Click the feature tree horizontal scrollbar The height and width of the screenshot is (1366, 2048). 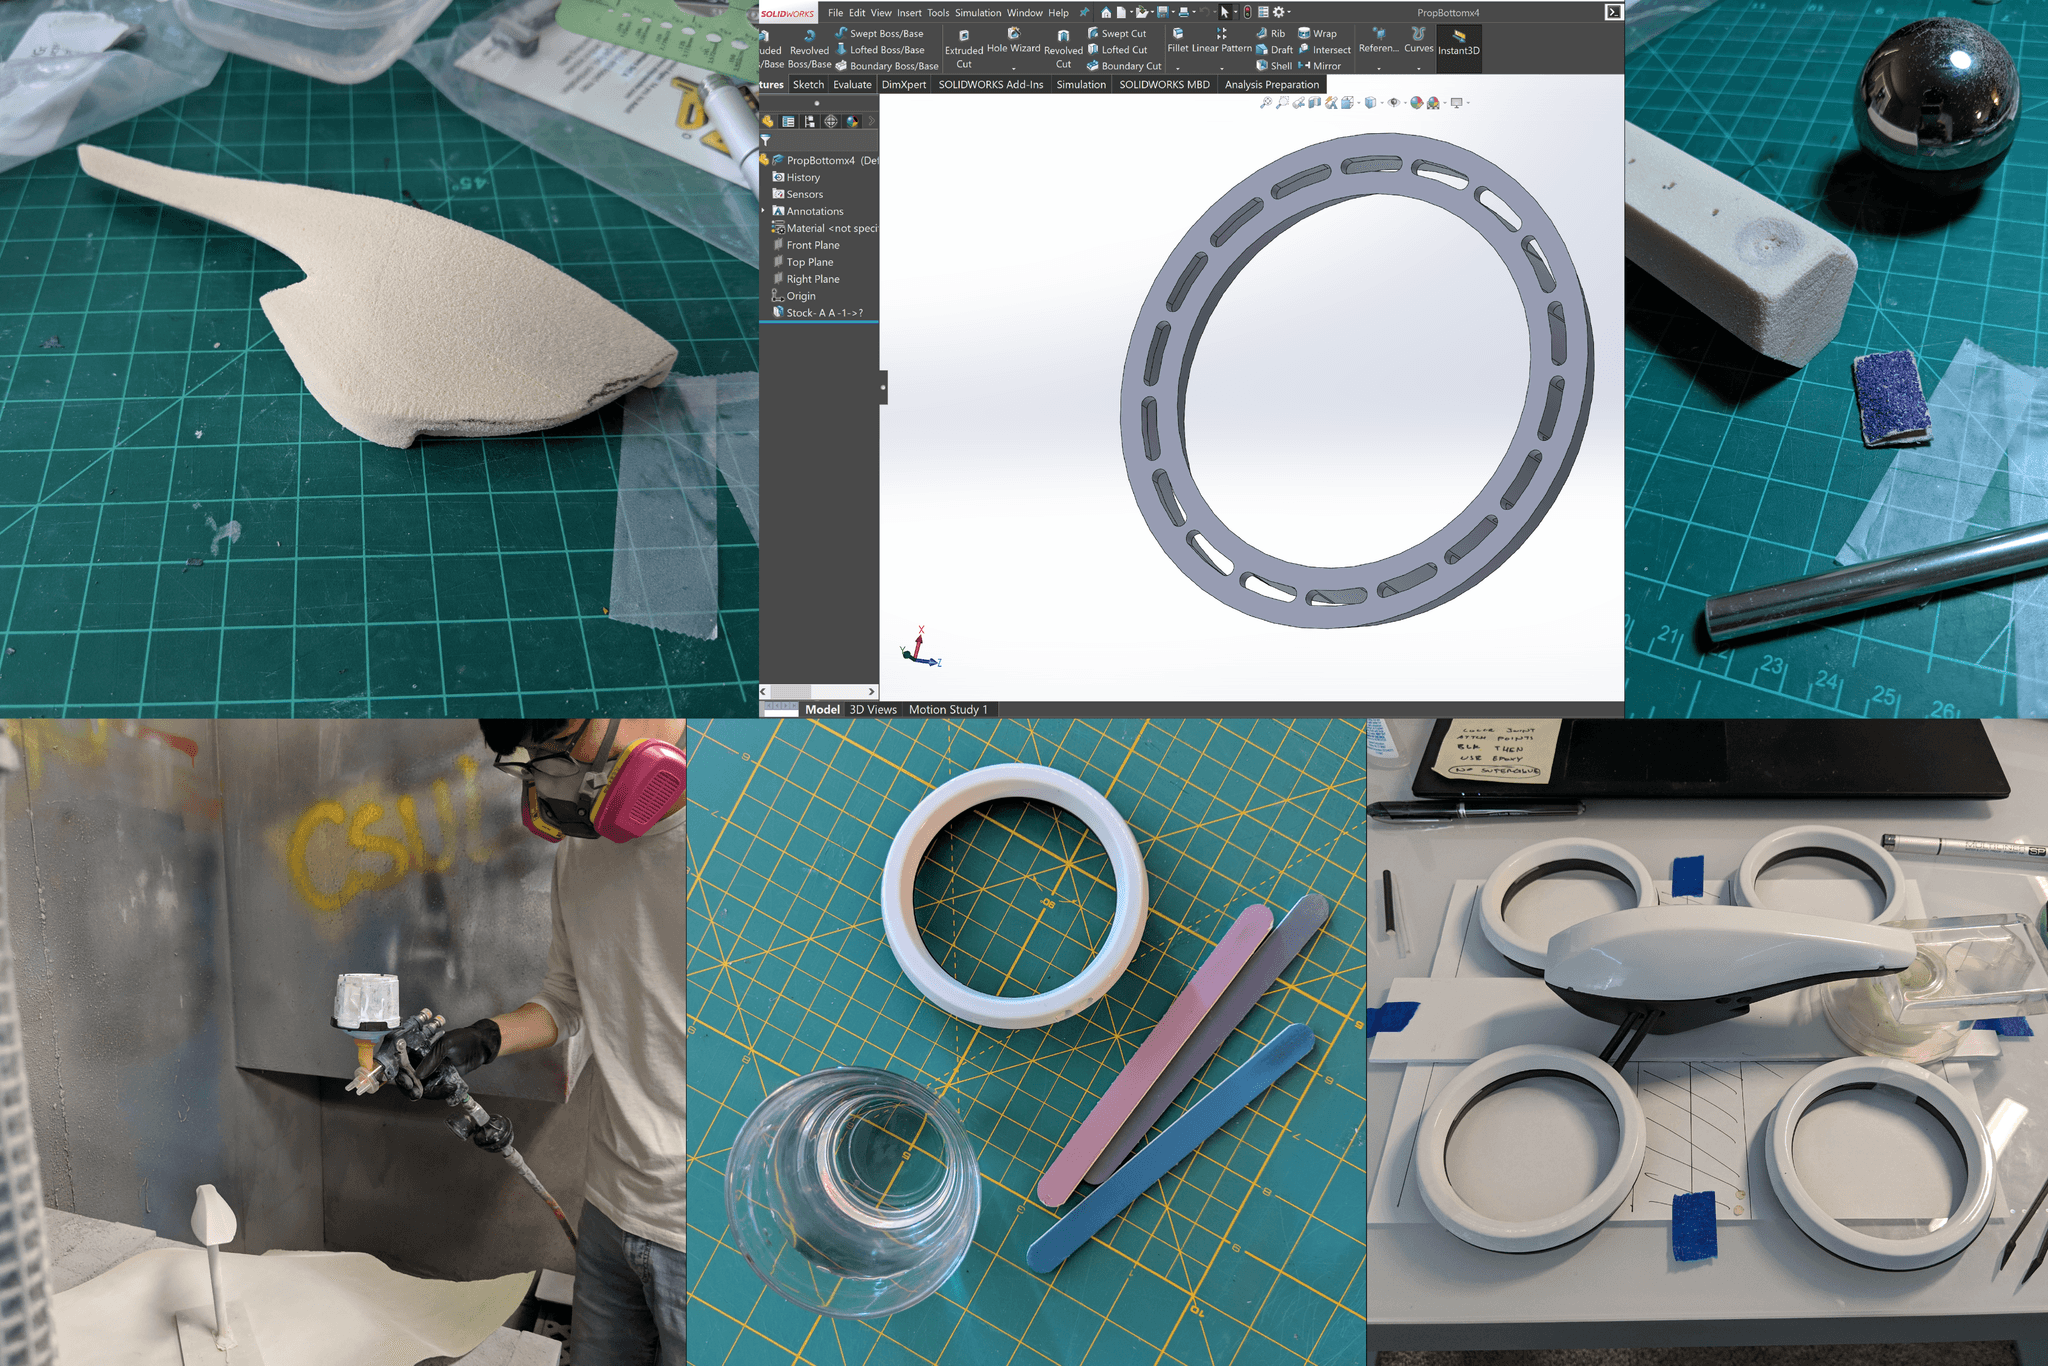click(792, 691)
